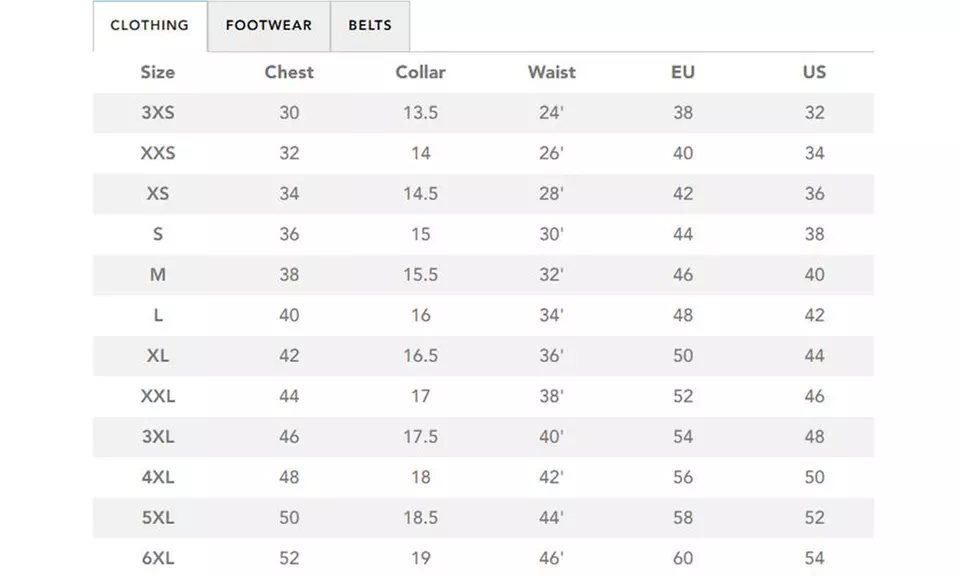This screenshot has width=960, height=576.
Task: Switch to the Footwear tab
Action: point(268,26)
